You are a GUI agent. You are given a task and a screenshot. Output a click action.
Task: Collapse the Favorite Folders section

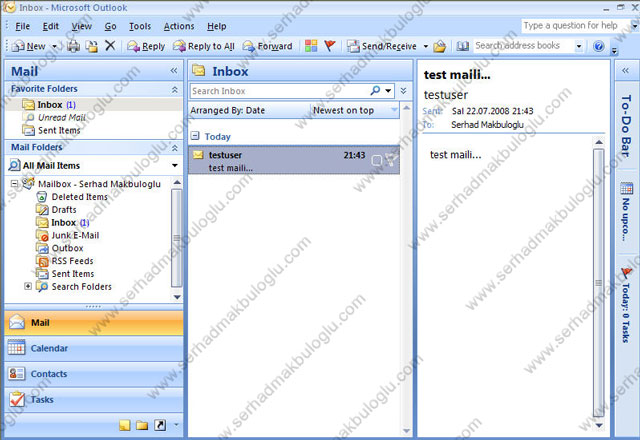(x=175, y=89)
